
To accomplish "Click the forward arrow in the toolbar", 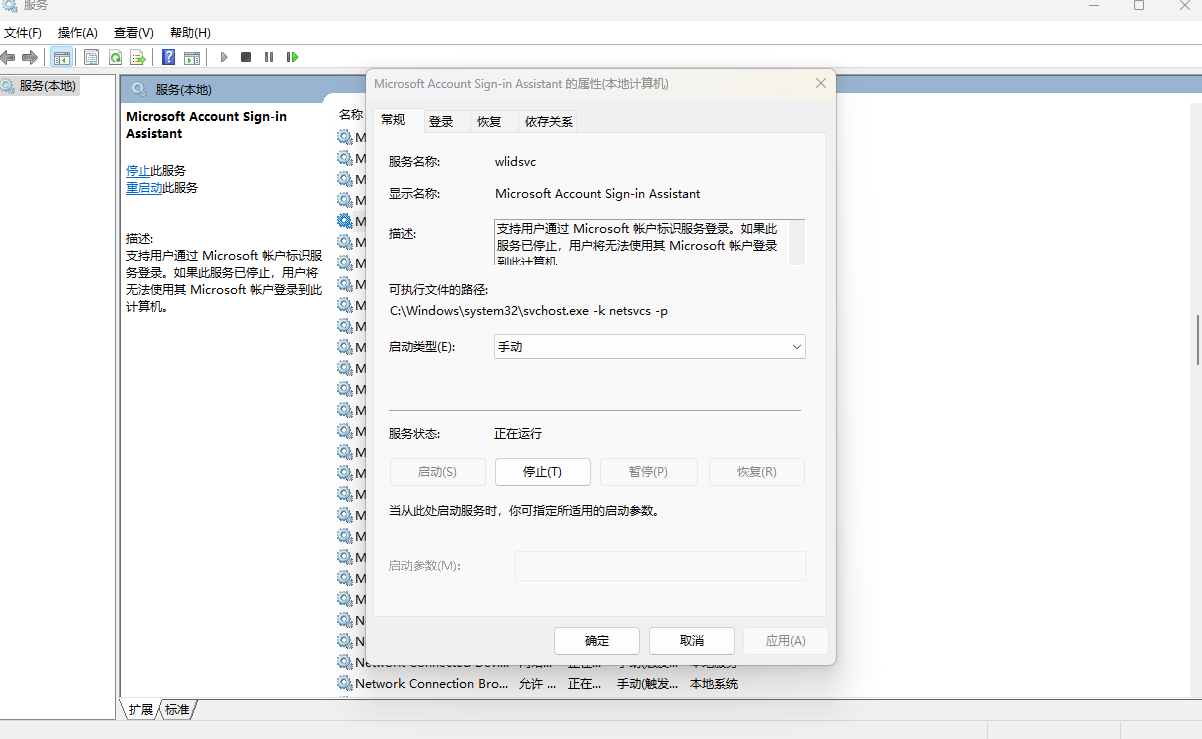I will click(x=30, y=57).
